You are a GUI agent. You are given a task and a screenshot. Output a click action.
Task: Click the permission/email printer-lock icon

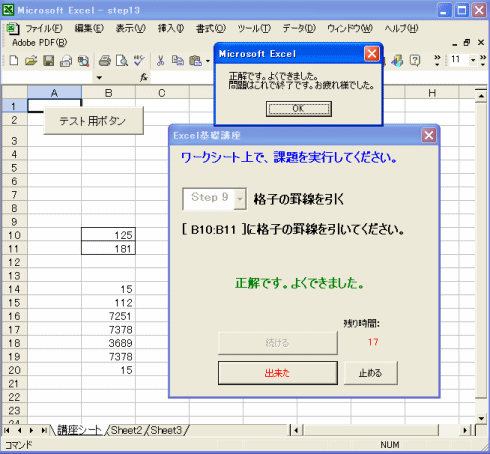point(66,61)
